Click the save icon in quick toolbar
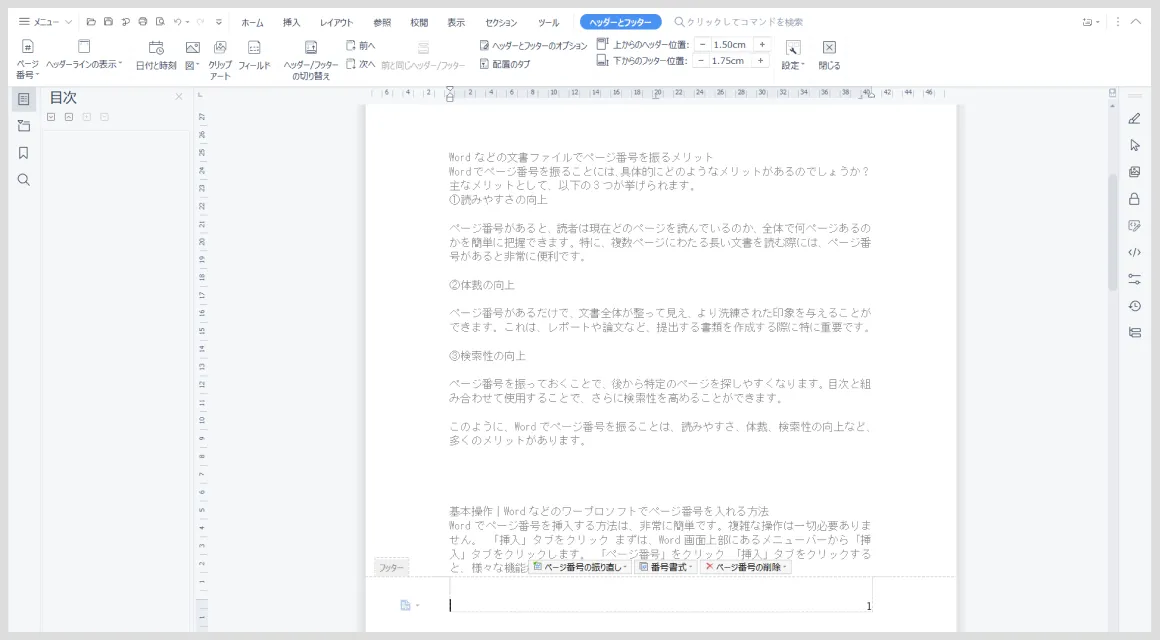1160x640 pixels. 108,22
